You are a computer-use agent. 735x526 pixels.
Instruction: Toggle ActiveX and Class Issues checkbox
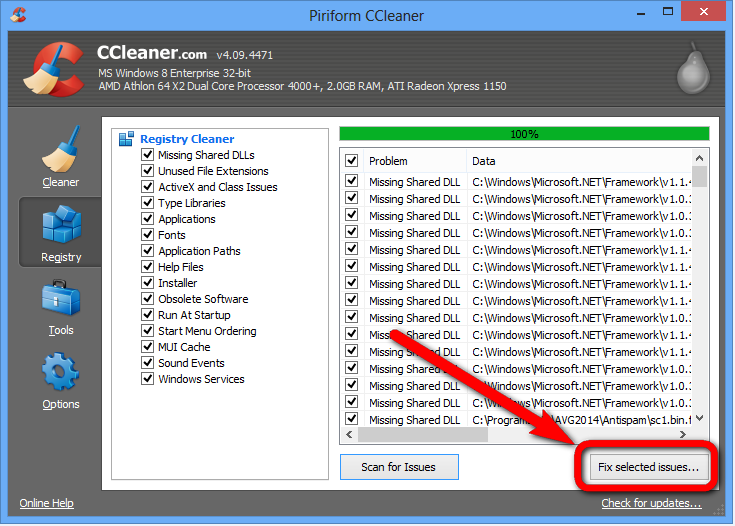(x=148, y=186)
